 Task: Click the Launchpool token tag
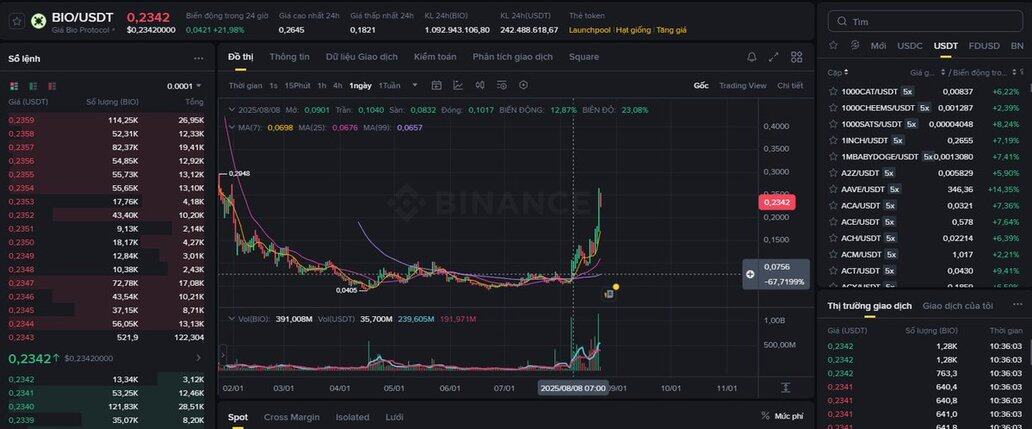coord(590,30)
